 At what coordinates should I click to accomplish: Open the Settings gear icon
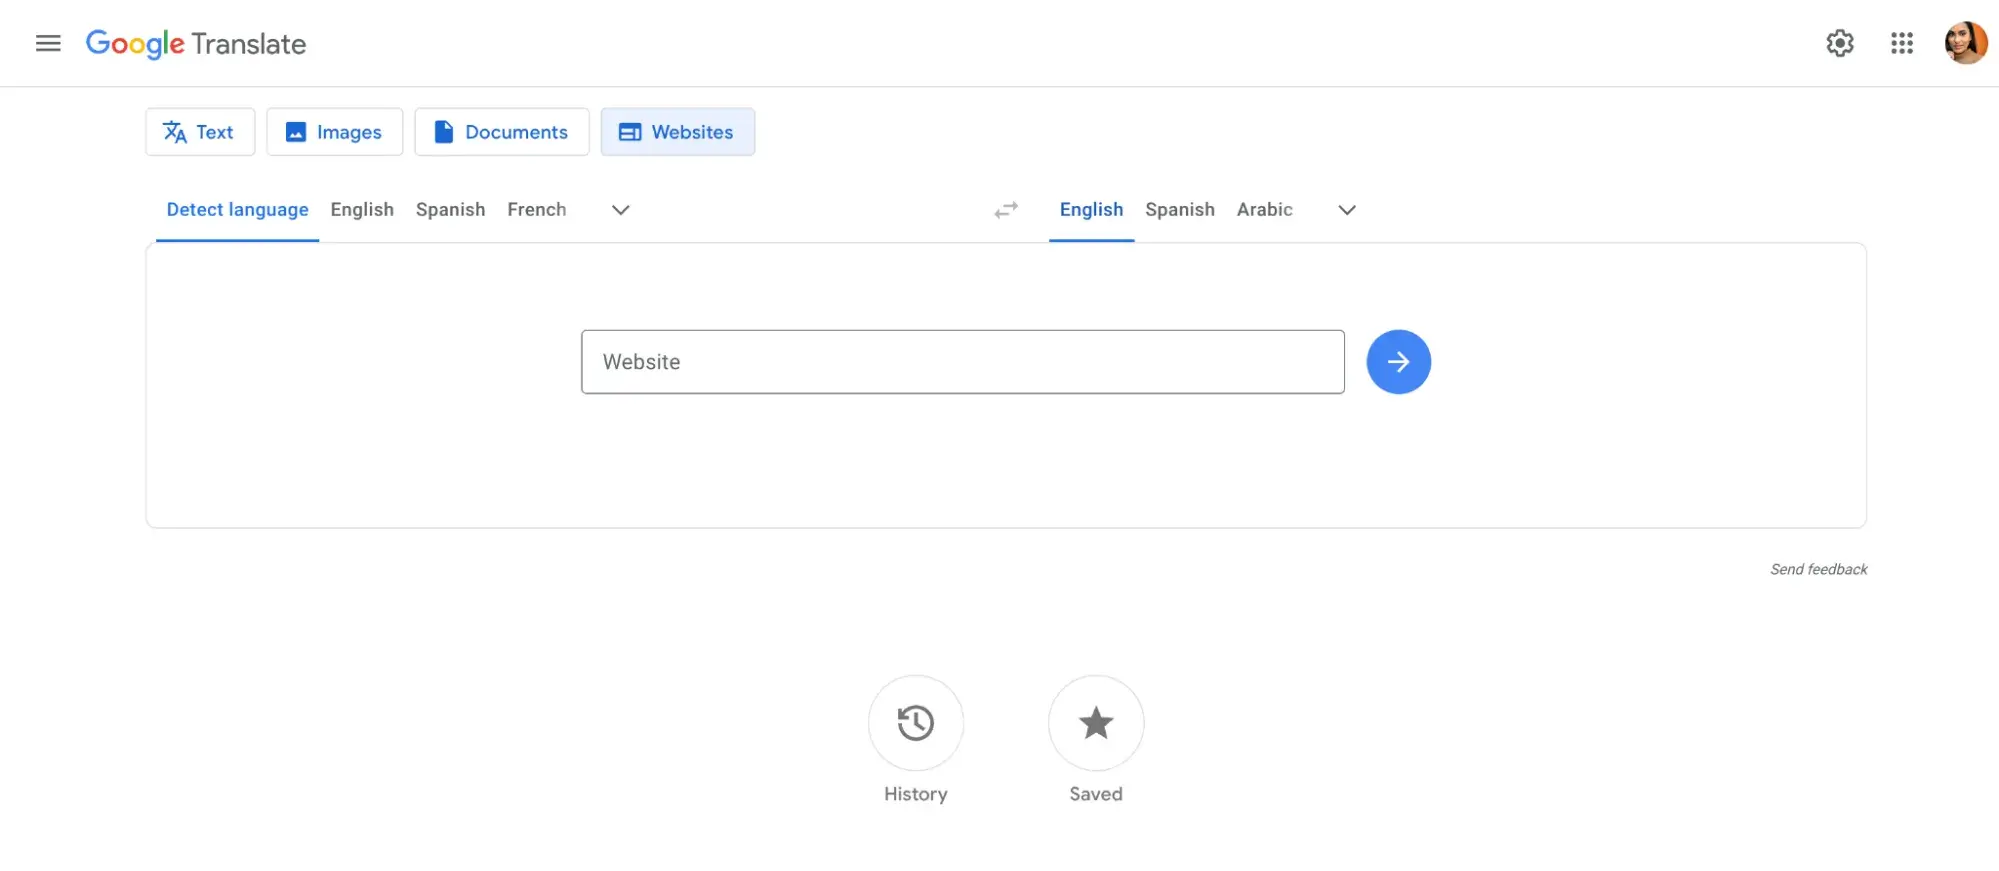[x=1839, y=43]
